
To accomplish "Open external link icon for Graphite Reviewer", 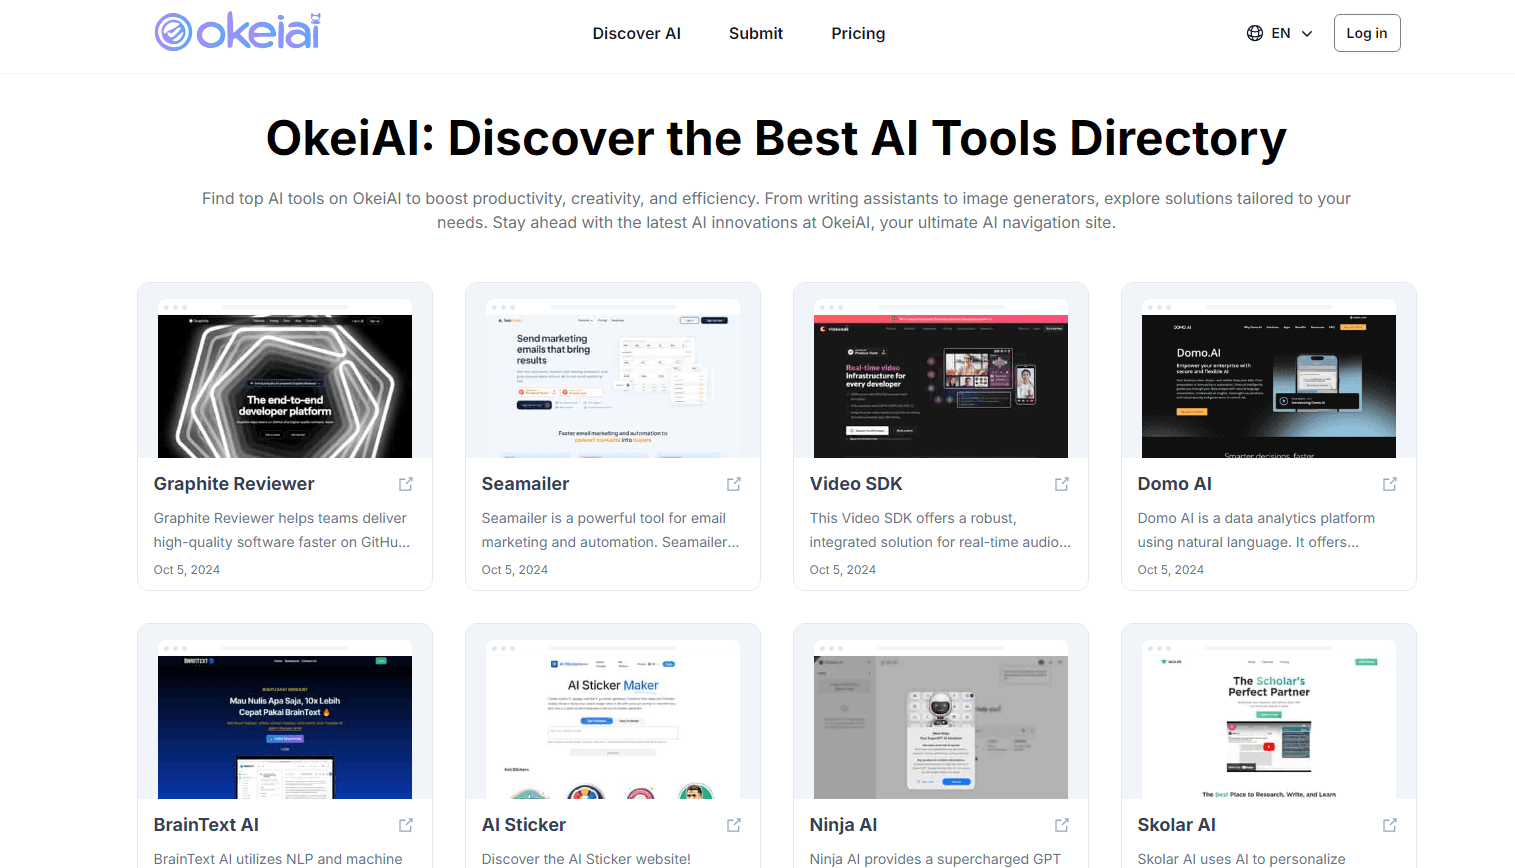I will (406, 484).
